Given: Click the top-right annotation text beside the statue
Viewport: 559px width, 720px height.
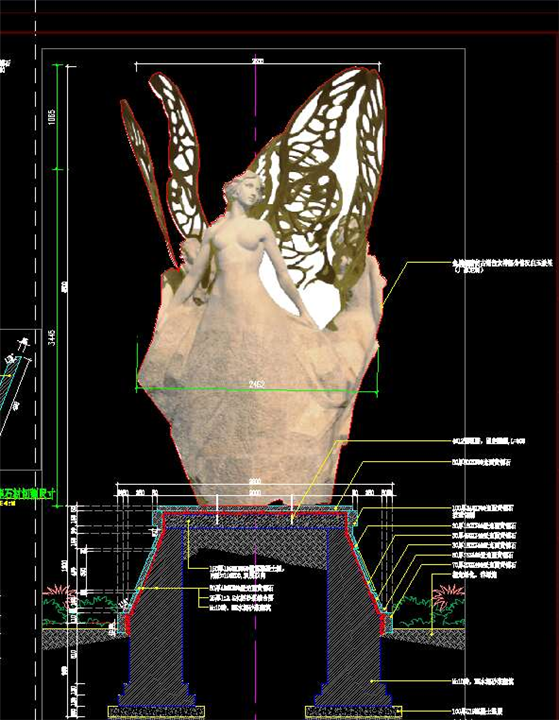Looking at the screenshot, I should 502,265.
